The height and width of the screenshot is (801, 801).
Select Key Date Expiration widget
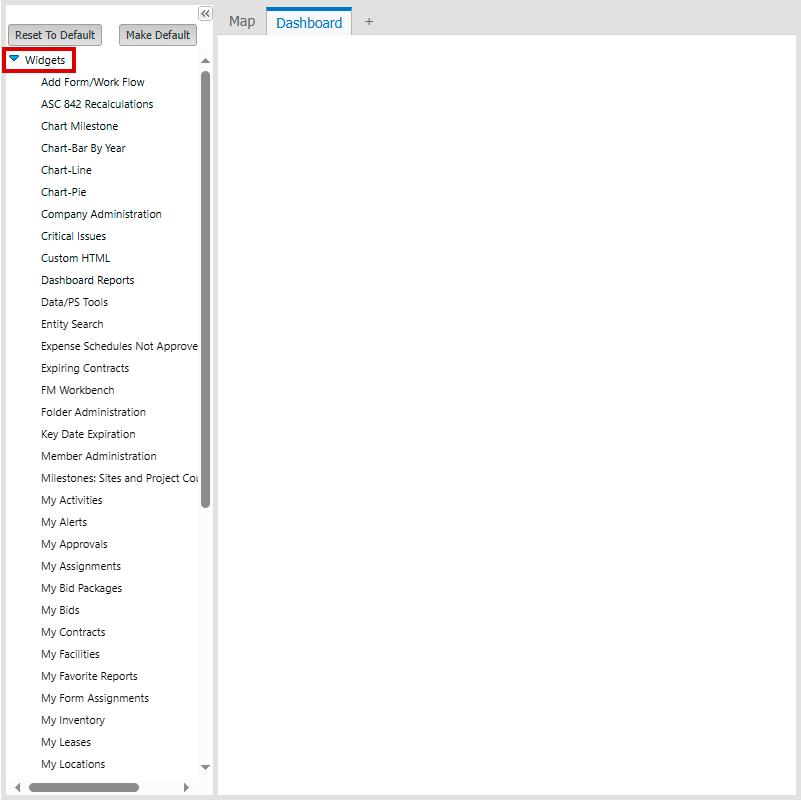[88, 434]
